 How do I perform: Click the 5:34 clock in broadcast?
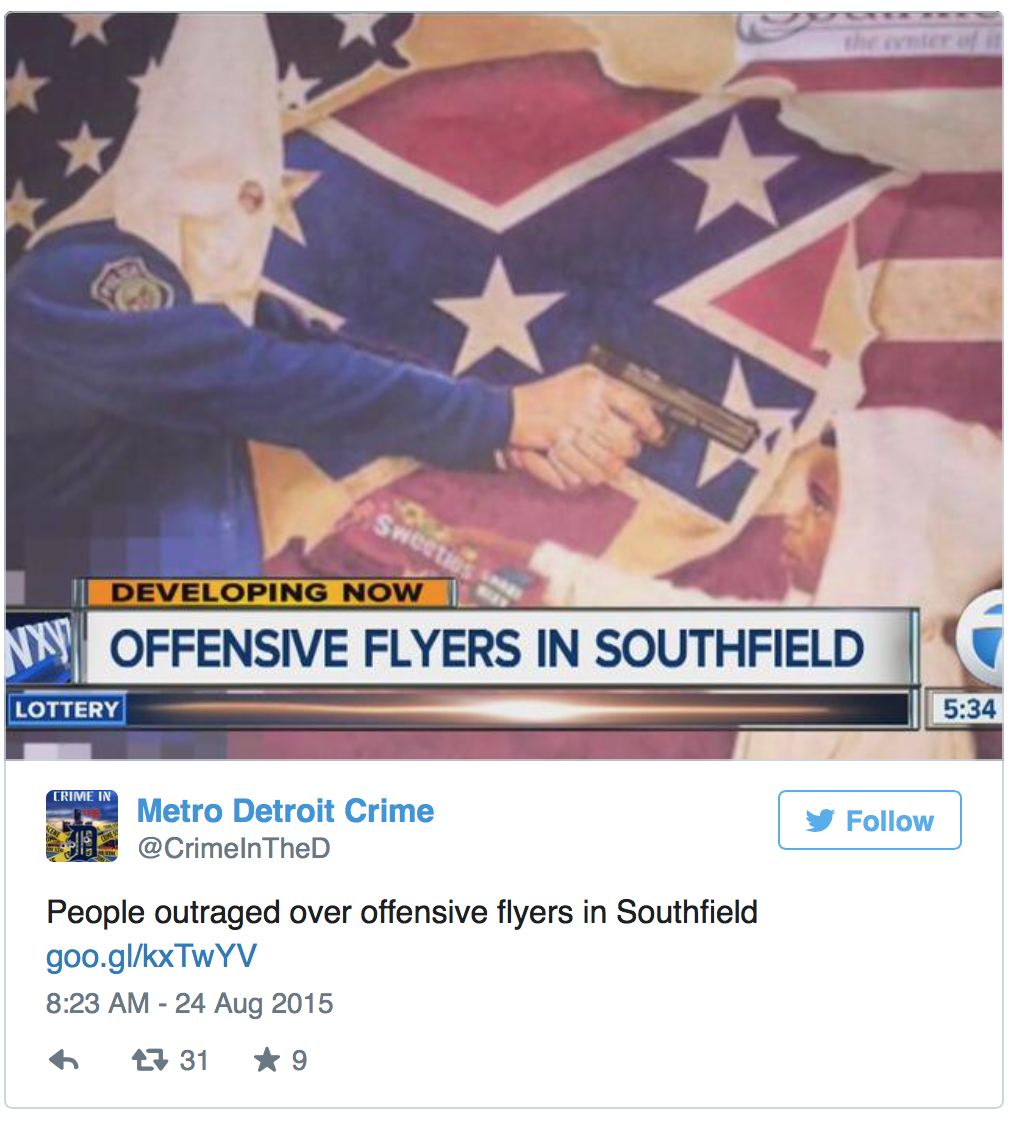coord(969,709)
